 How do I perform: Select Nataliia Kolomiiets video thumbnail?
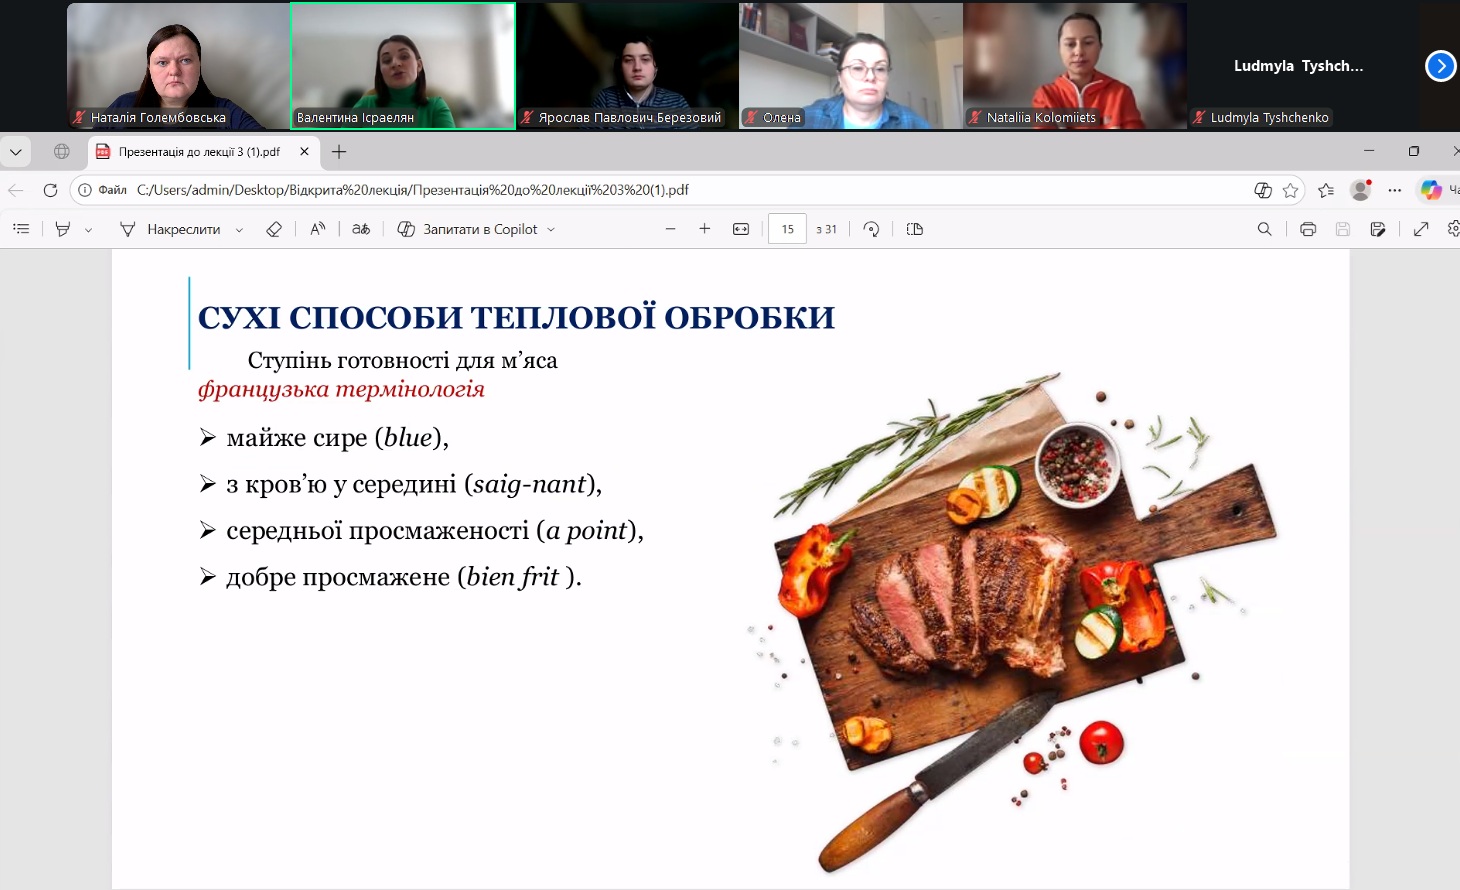(1075, 66)
